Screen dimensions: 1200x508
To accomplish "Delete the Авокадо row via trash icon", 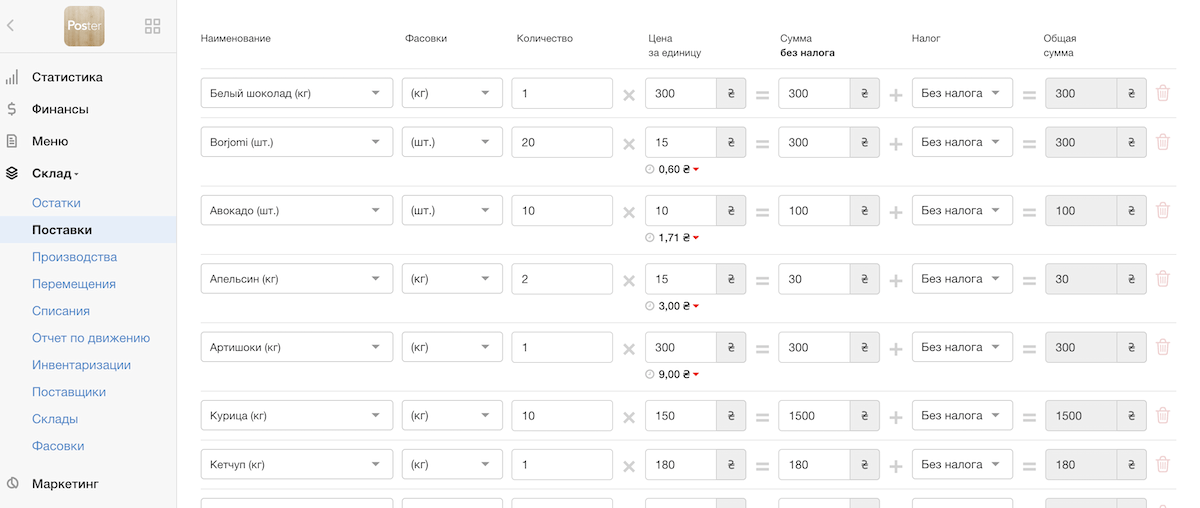I will click(x=1162, y=210).
